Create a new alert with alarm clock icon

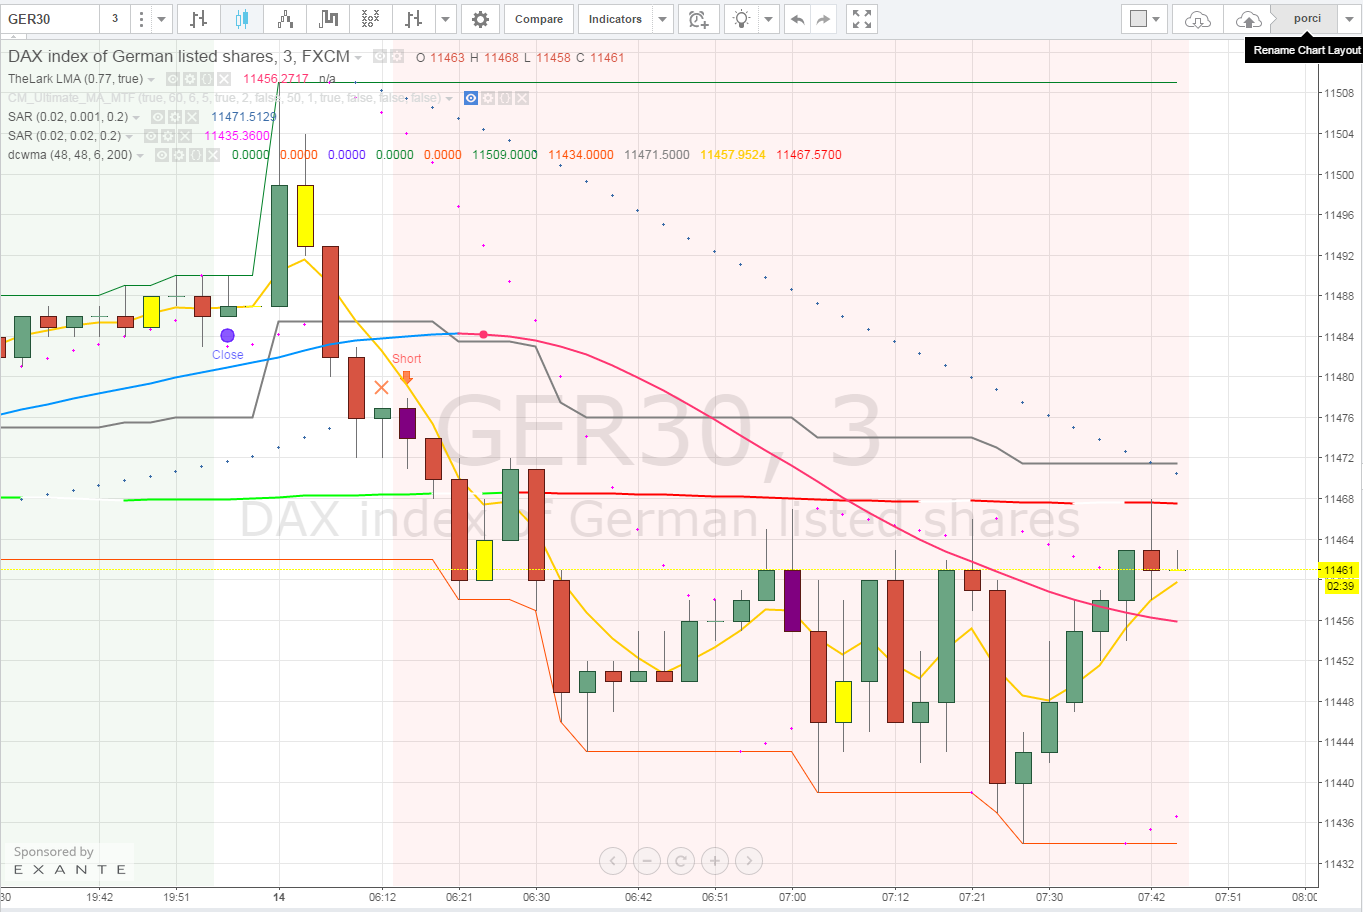698,19
